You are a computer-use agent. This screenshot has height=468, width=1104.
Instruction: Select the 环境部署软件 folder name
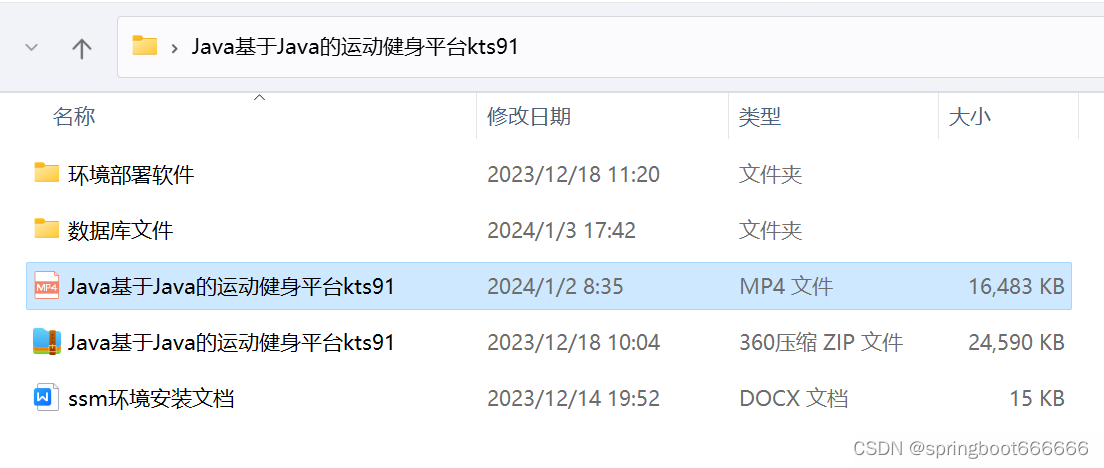click(131, 174)
